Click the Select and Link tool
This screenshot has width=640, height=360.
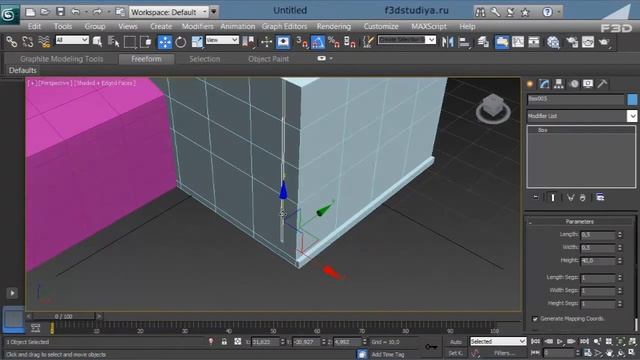(x=11, y=42)
